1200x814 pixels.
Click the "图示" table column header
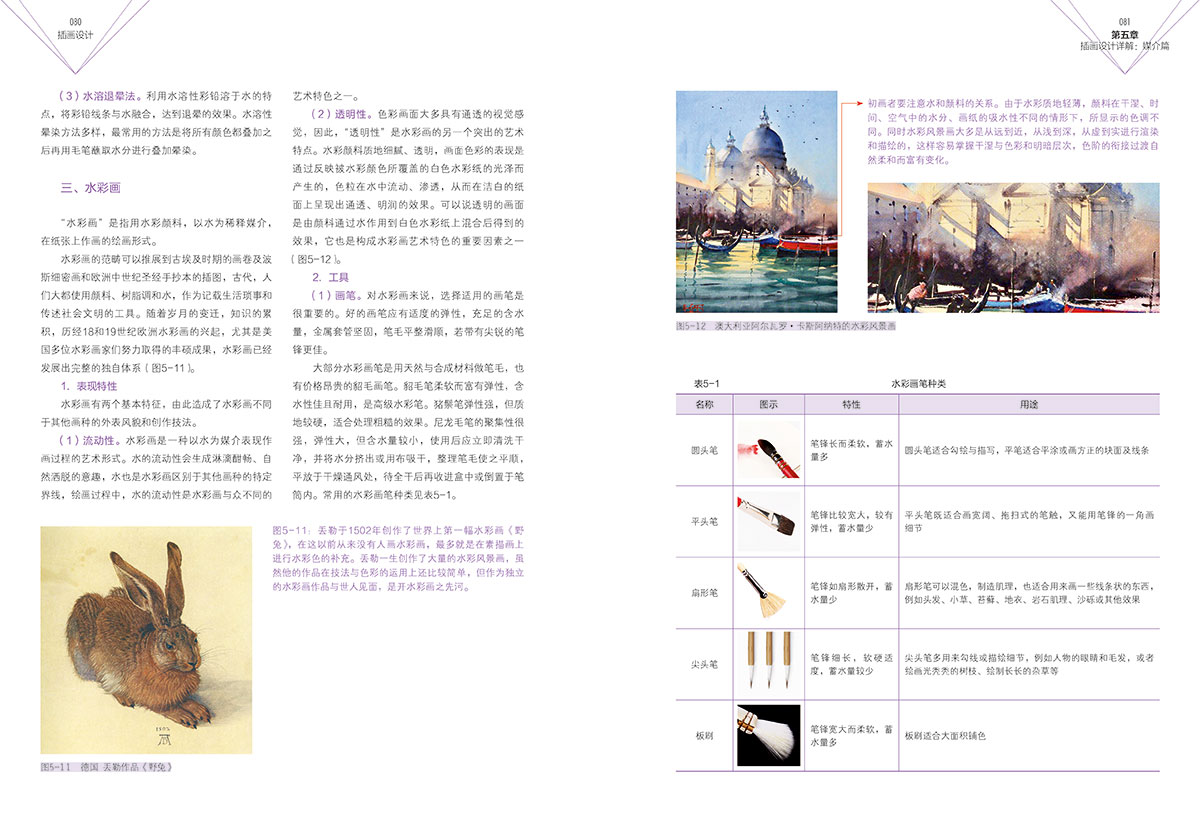[x=768, y=405]
